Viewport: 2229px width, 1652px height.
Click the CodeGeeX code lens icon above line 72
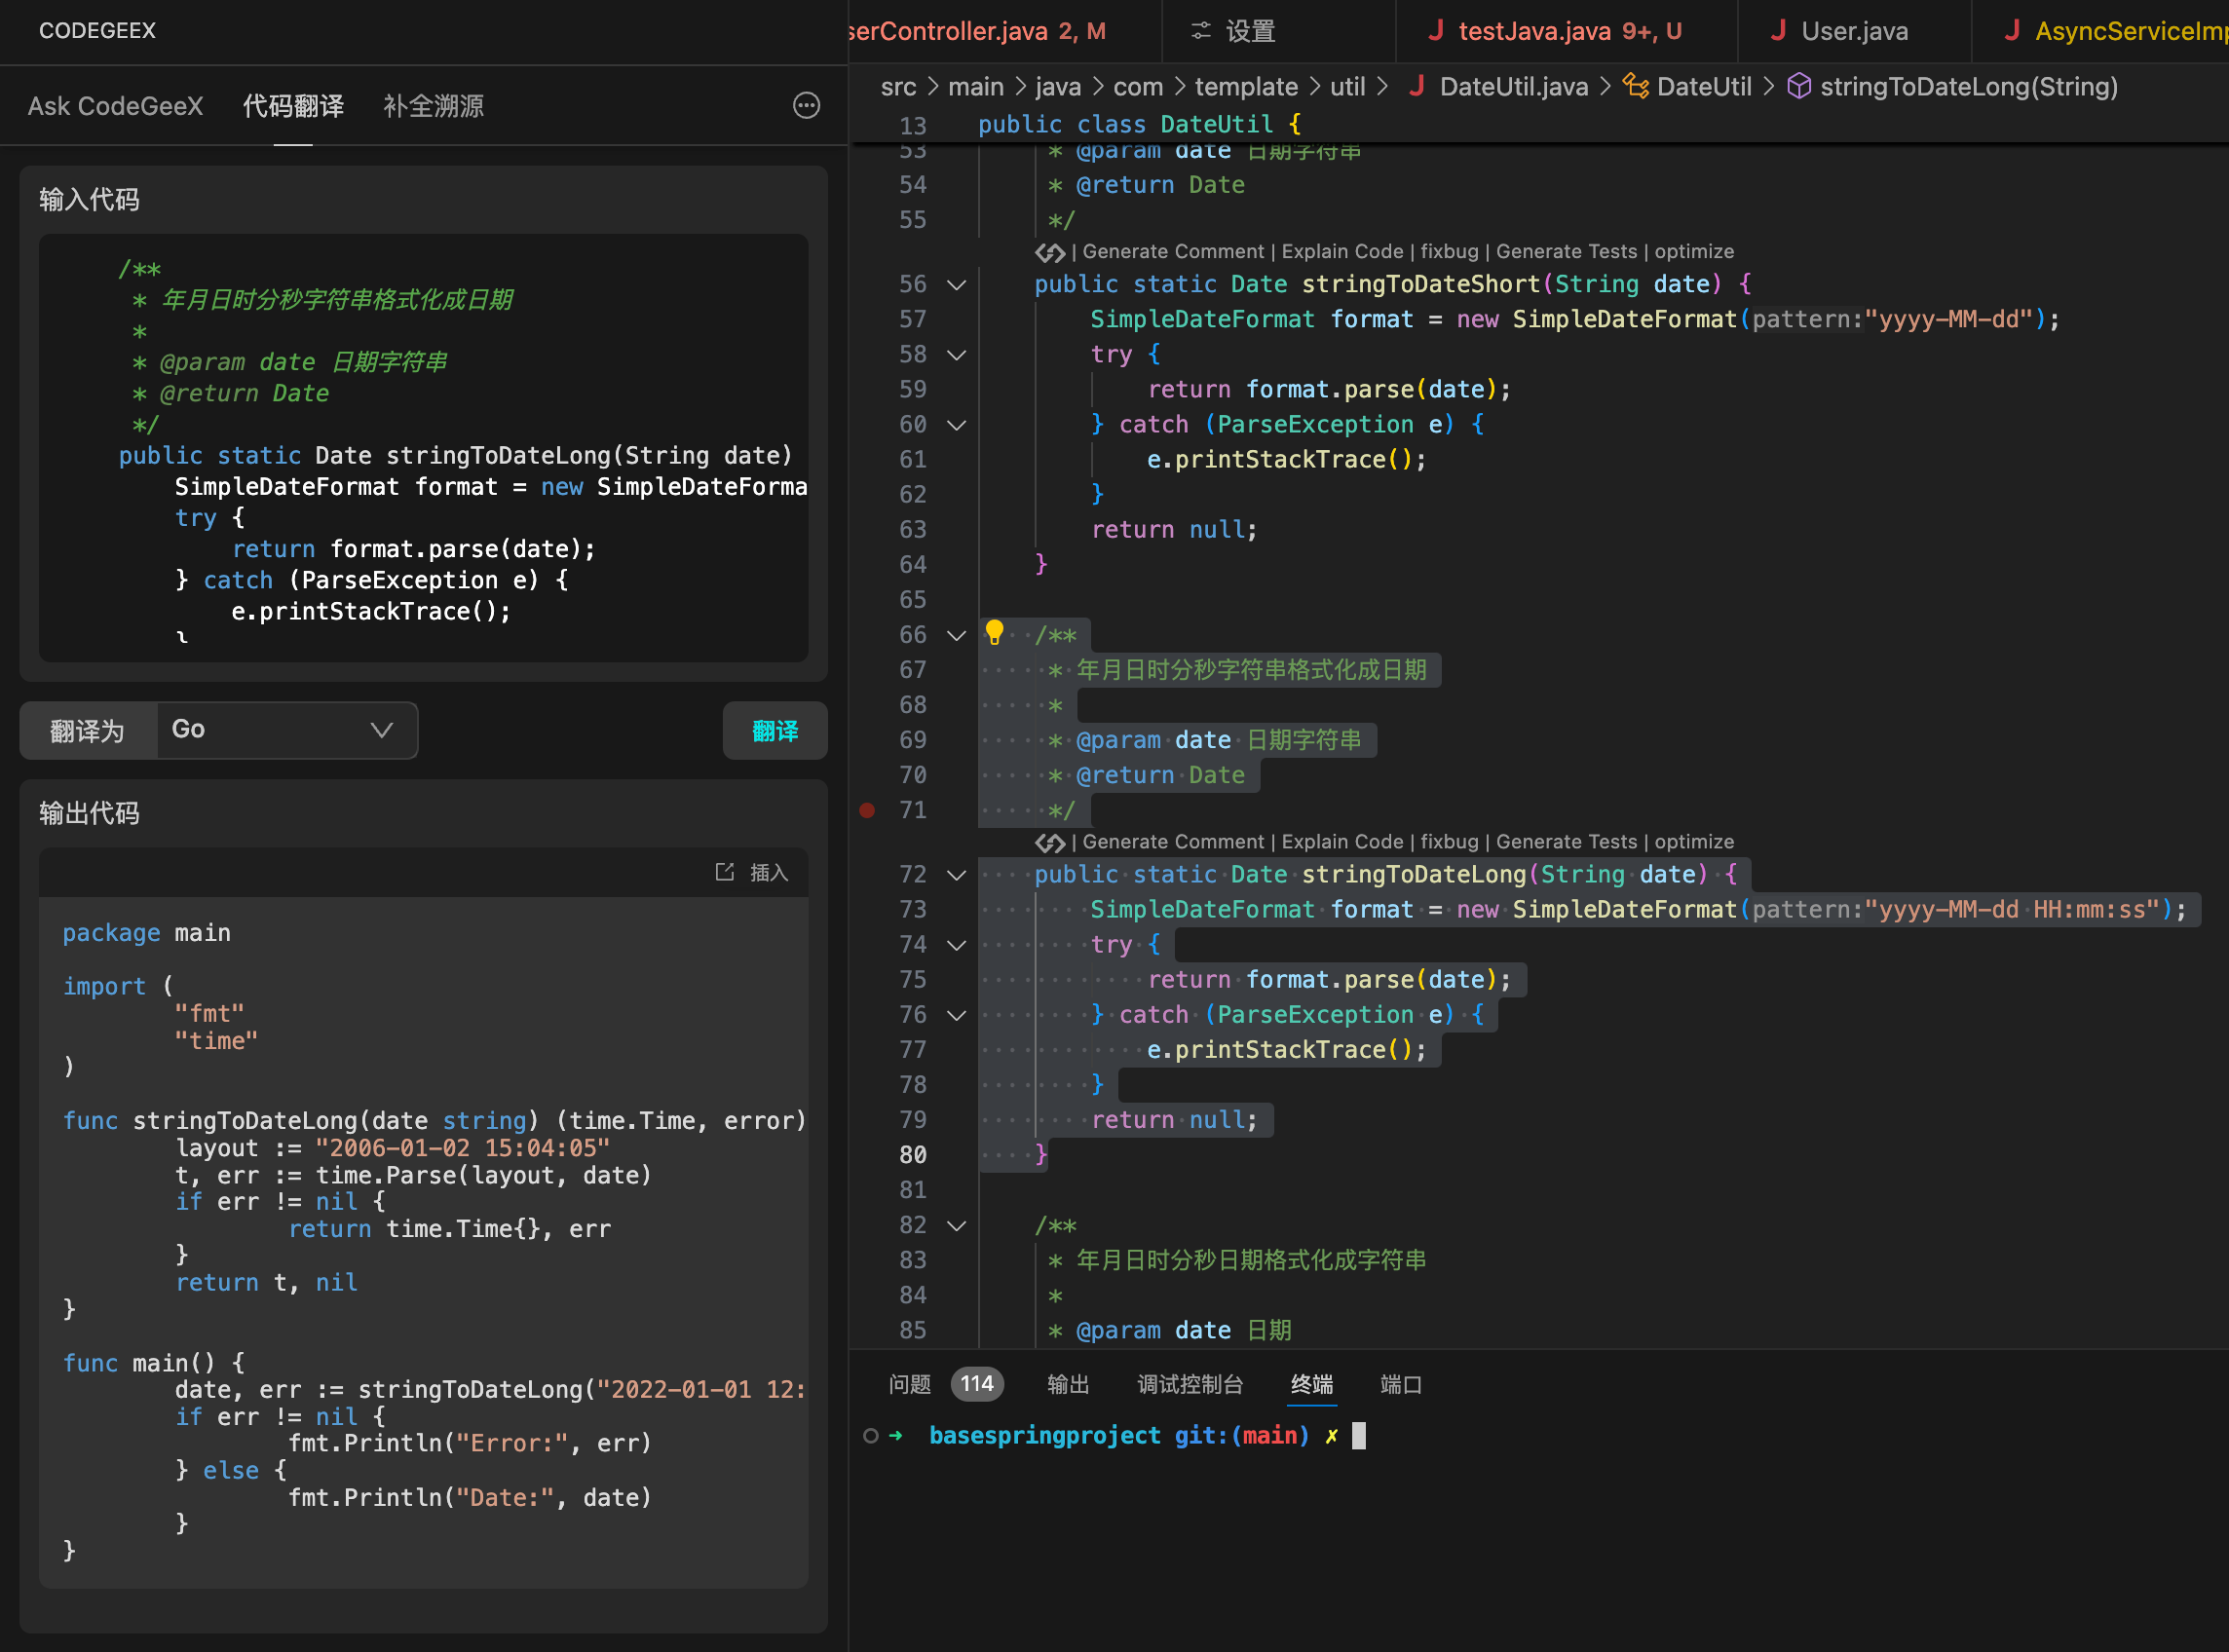point(1050,842)
